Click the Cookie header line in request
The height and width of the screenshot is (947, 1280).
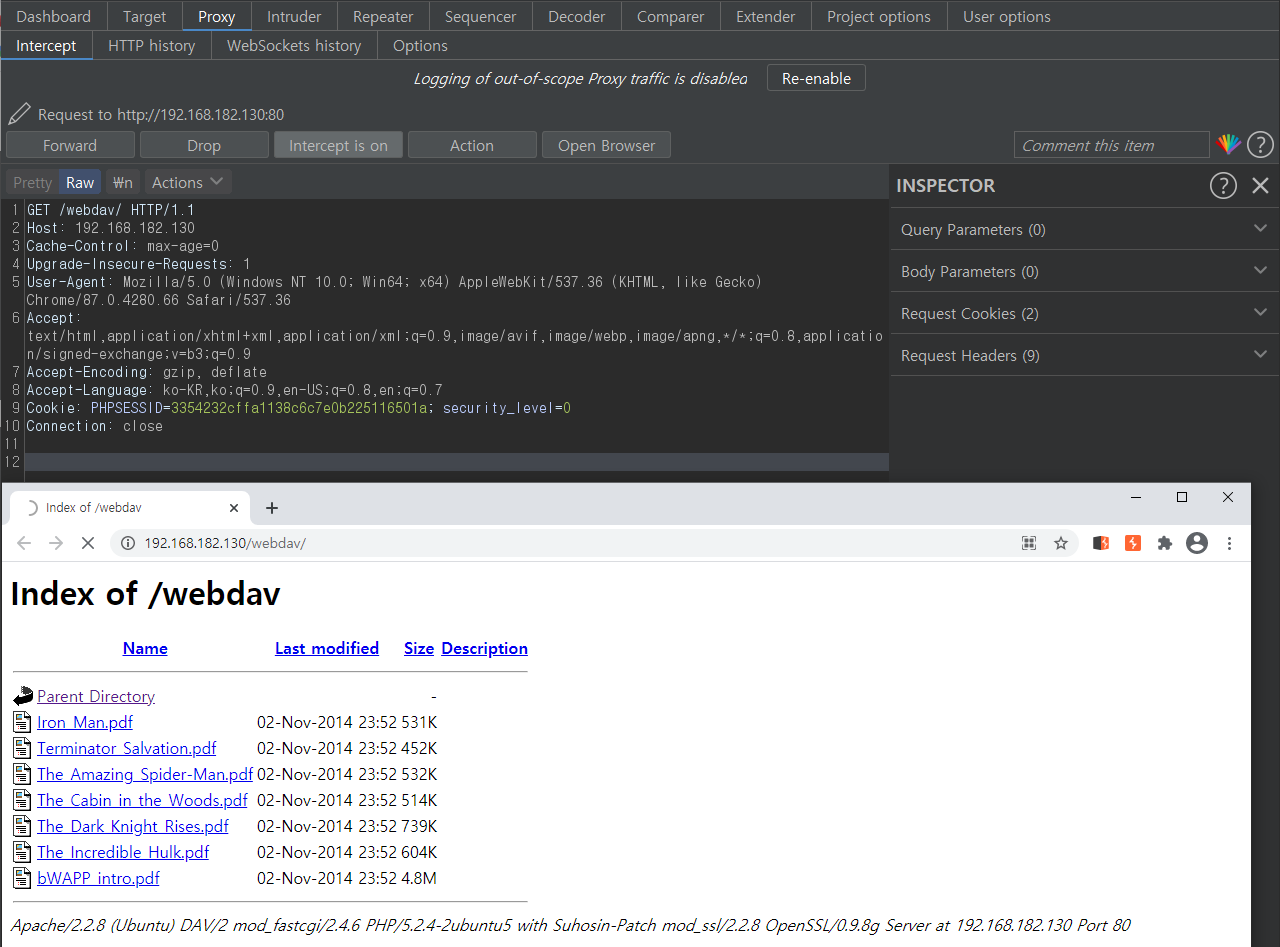tap(299, 408)
